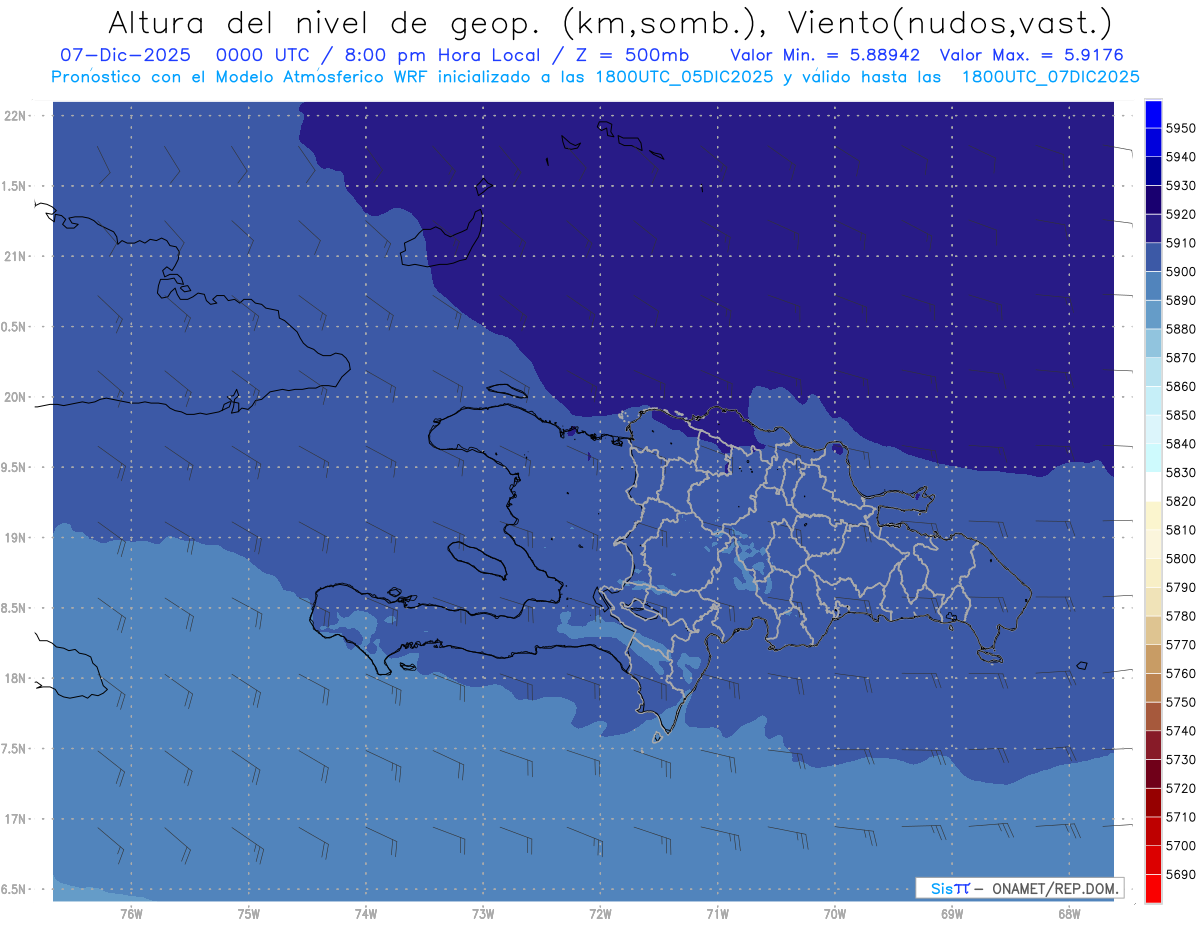Screen dimensions: 1200x927
Task: Click the '76W' longitude label
Action: 131,914
